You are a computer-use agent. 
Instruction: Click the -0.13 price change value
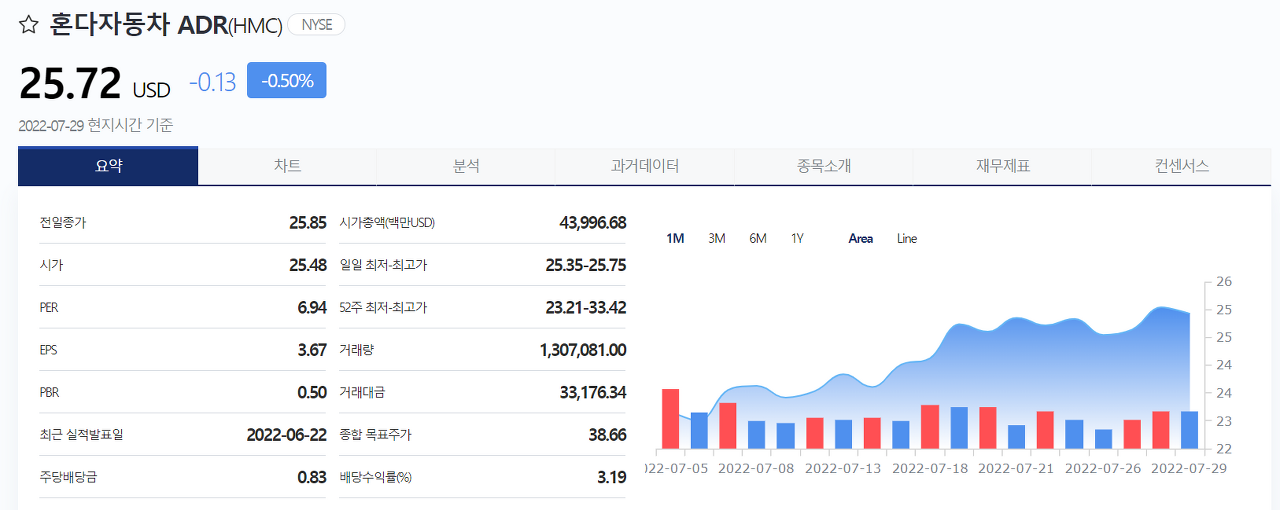(x=213, y=82)
